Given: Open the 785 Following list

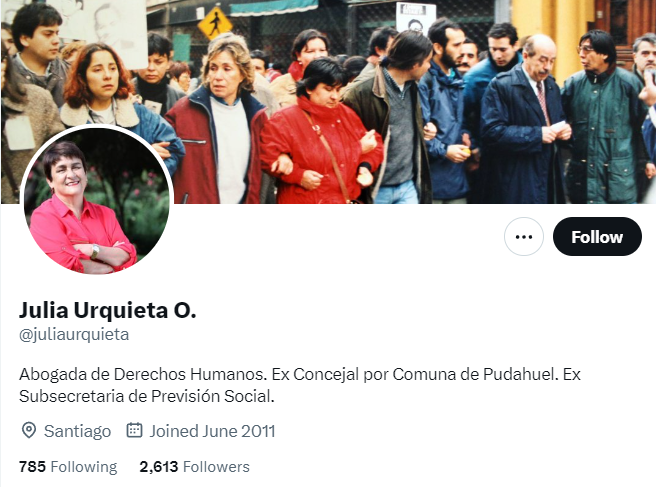Looking at the screenshot, I should coord(68,466).
